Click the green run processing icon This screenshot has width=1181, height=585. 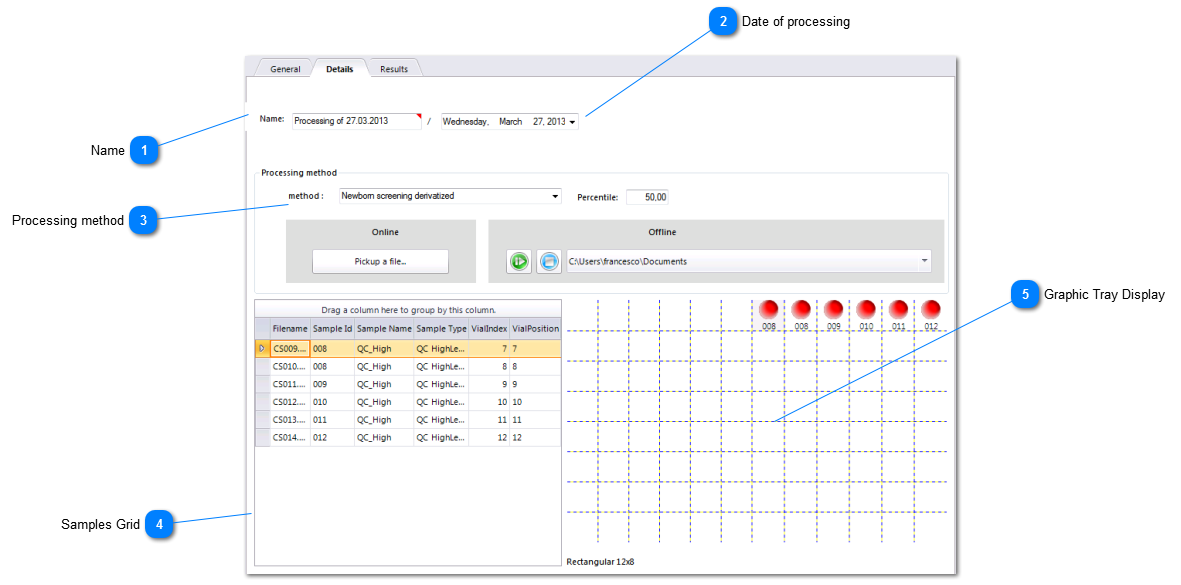click(518, 261)
